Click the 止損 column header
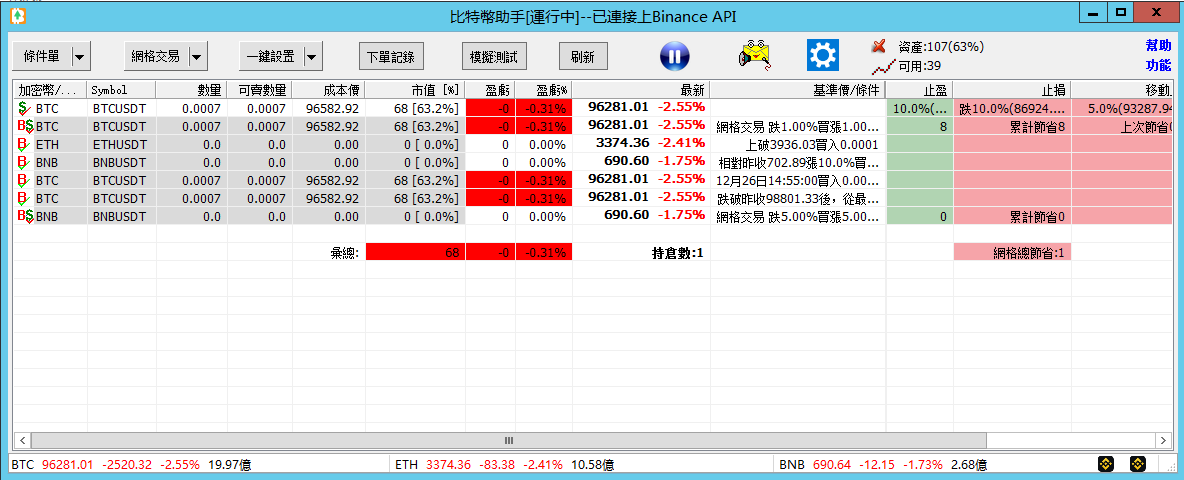The height and width of the screenshot is (480, 1184). pos(1012,90)
